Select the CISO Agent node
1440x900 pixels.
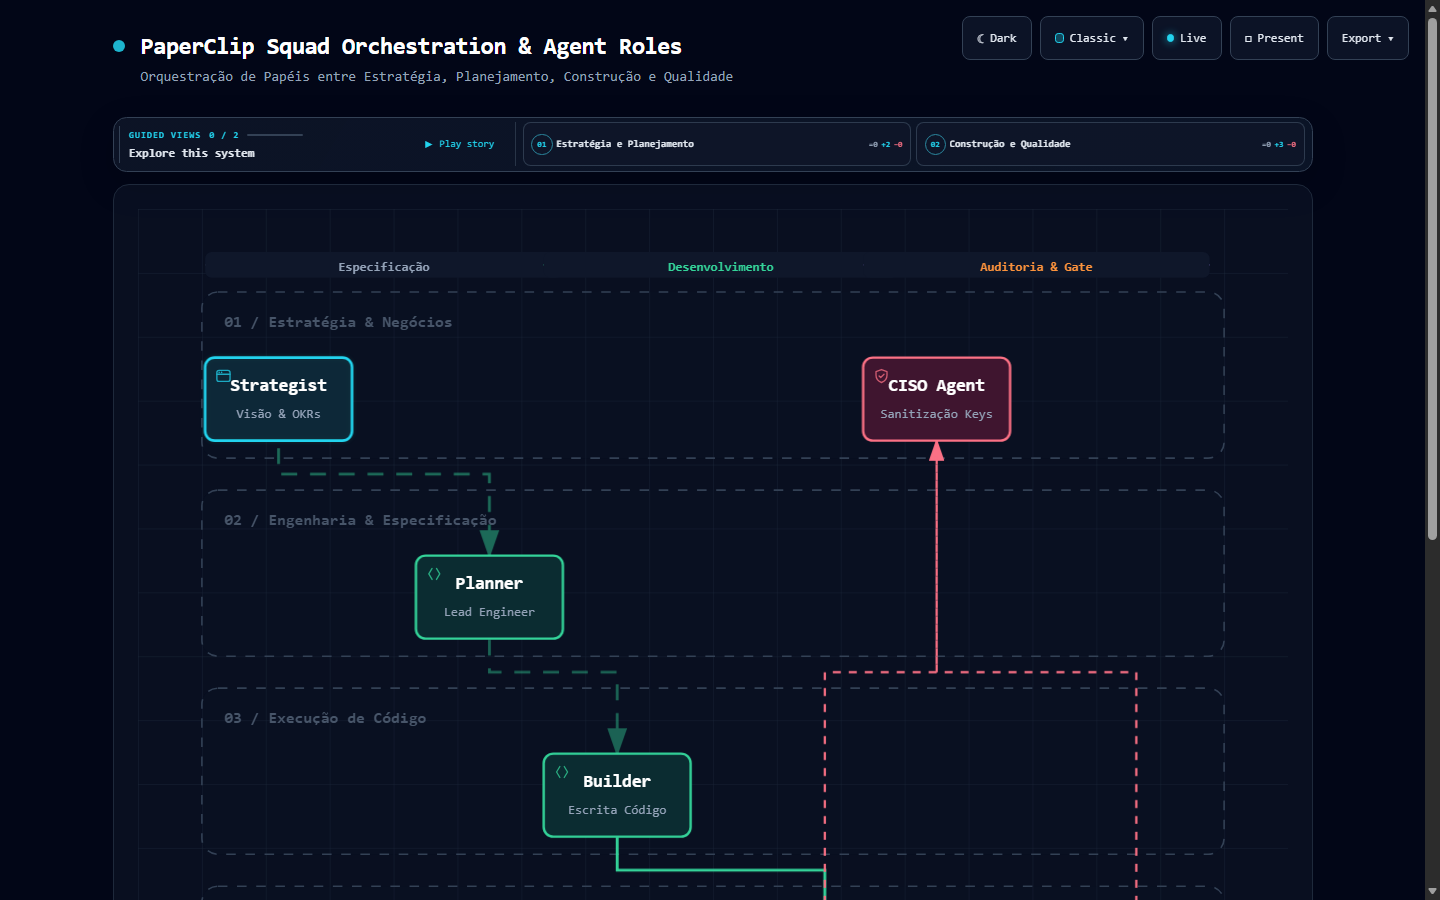pos(936,399)
